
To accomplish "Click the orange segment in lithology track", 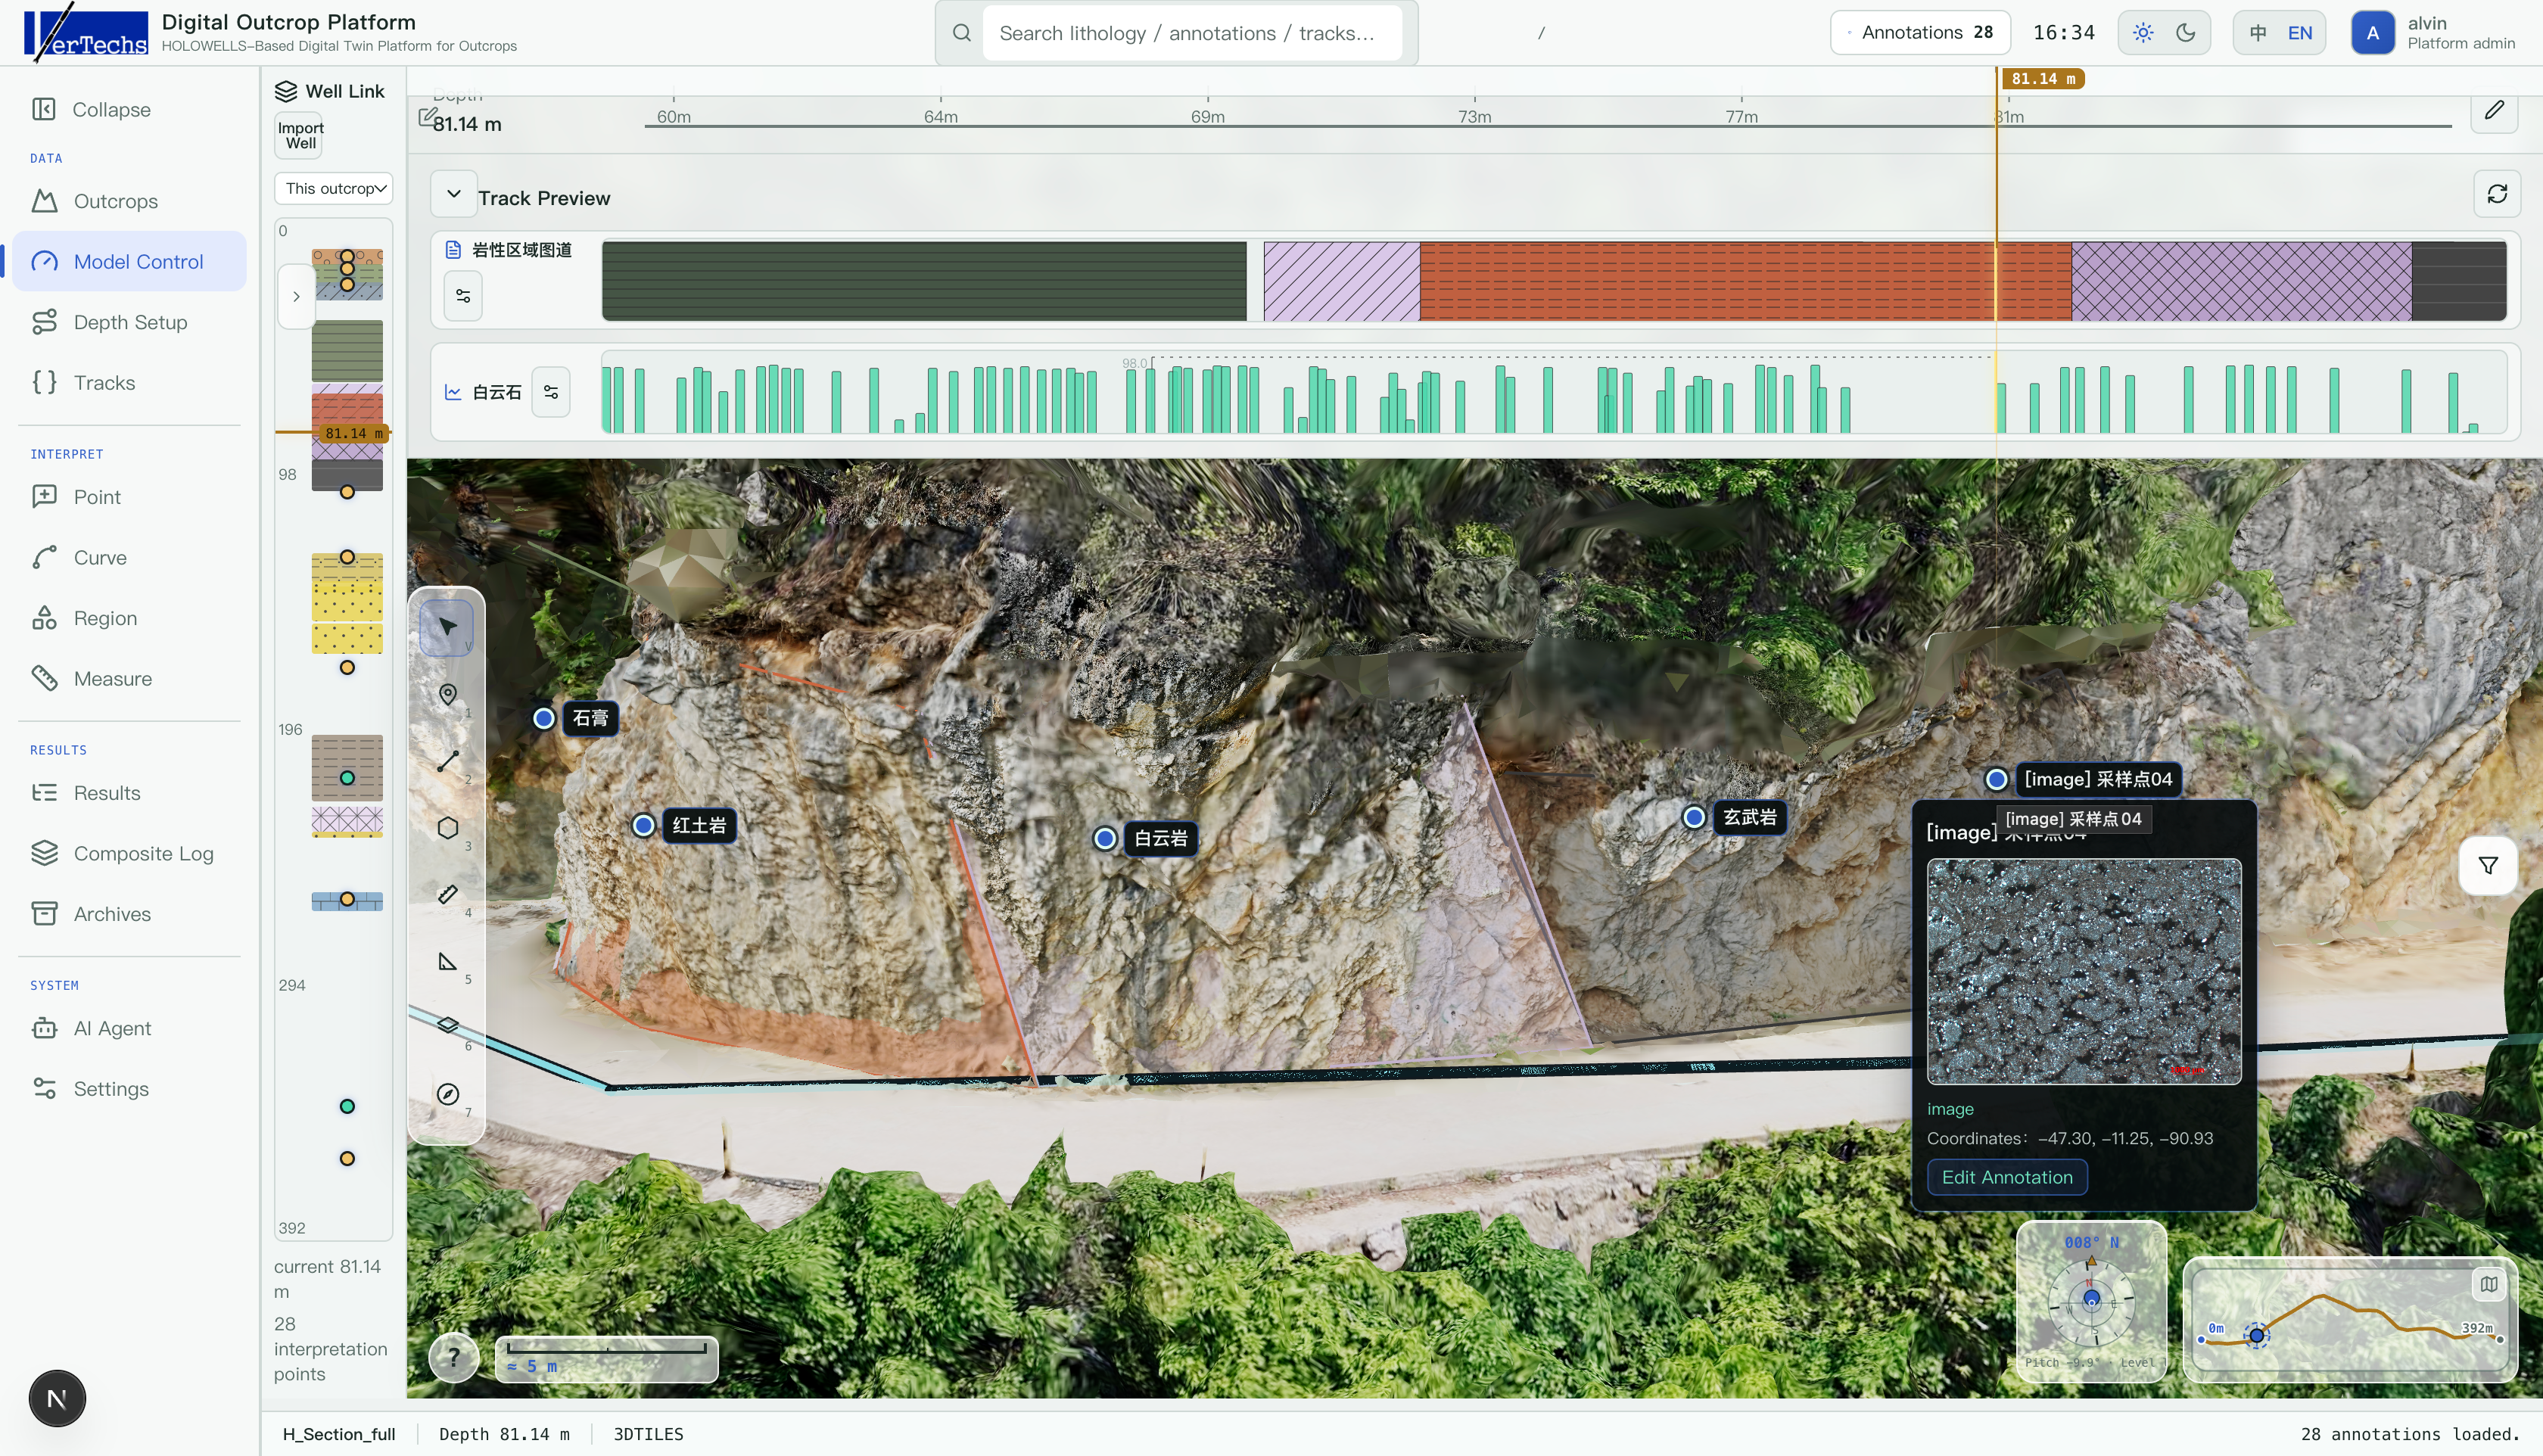I will [1745, 281].
